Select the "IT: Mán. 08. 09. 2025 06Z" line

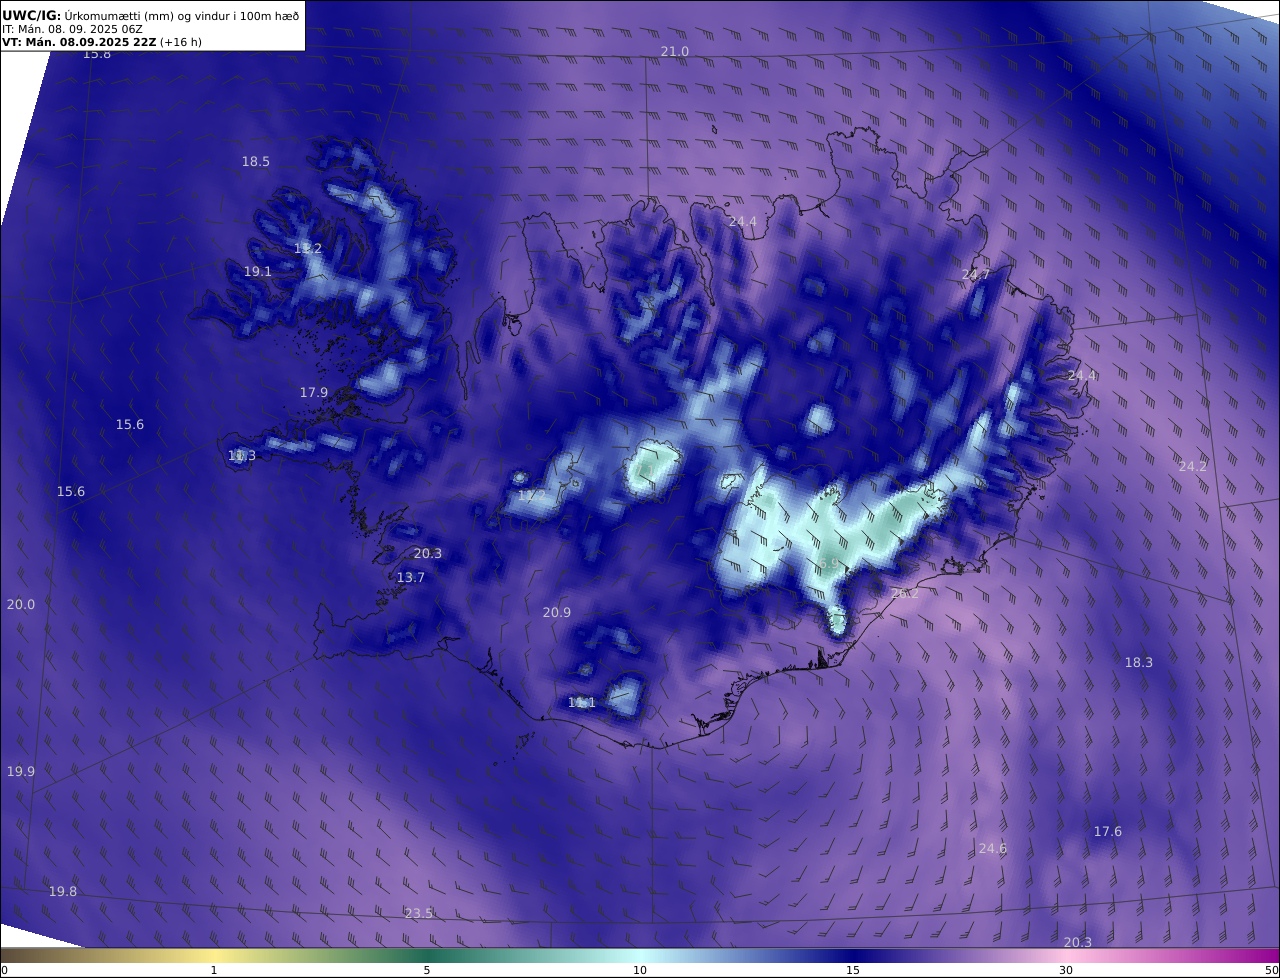pyautogui.click(x=72, y=29)
